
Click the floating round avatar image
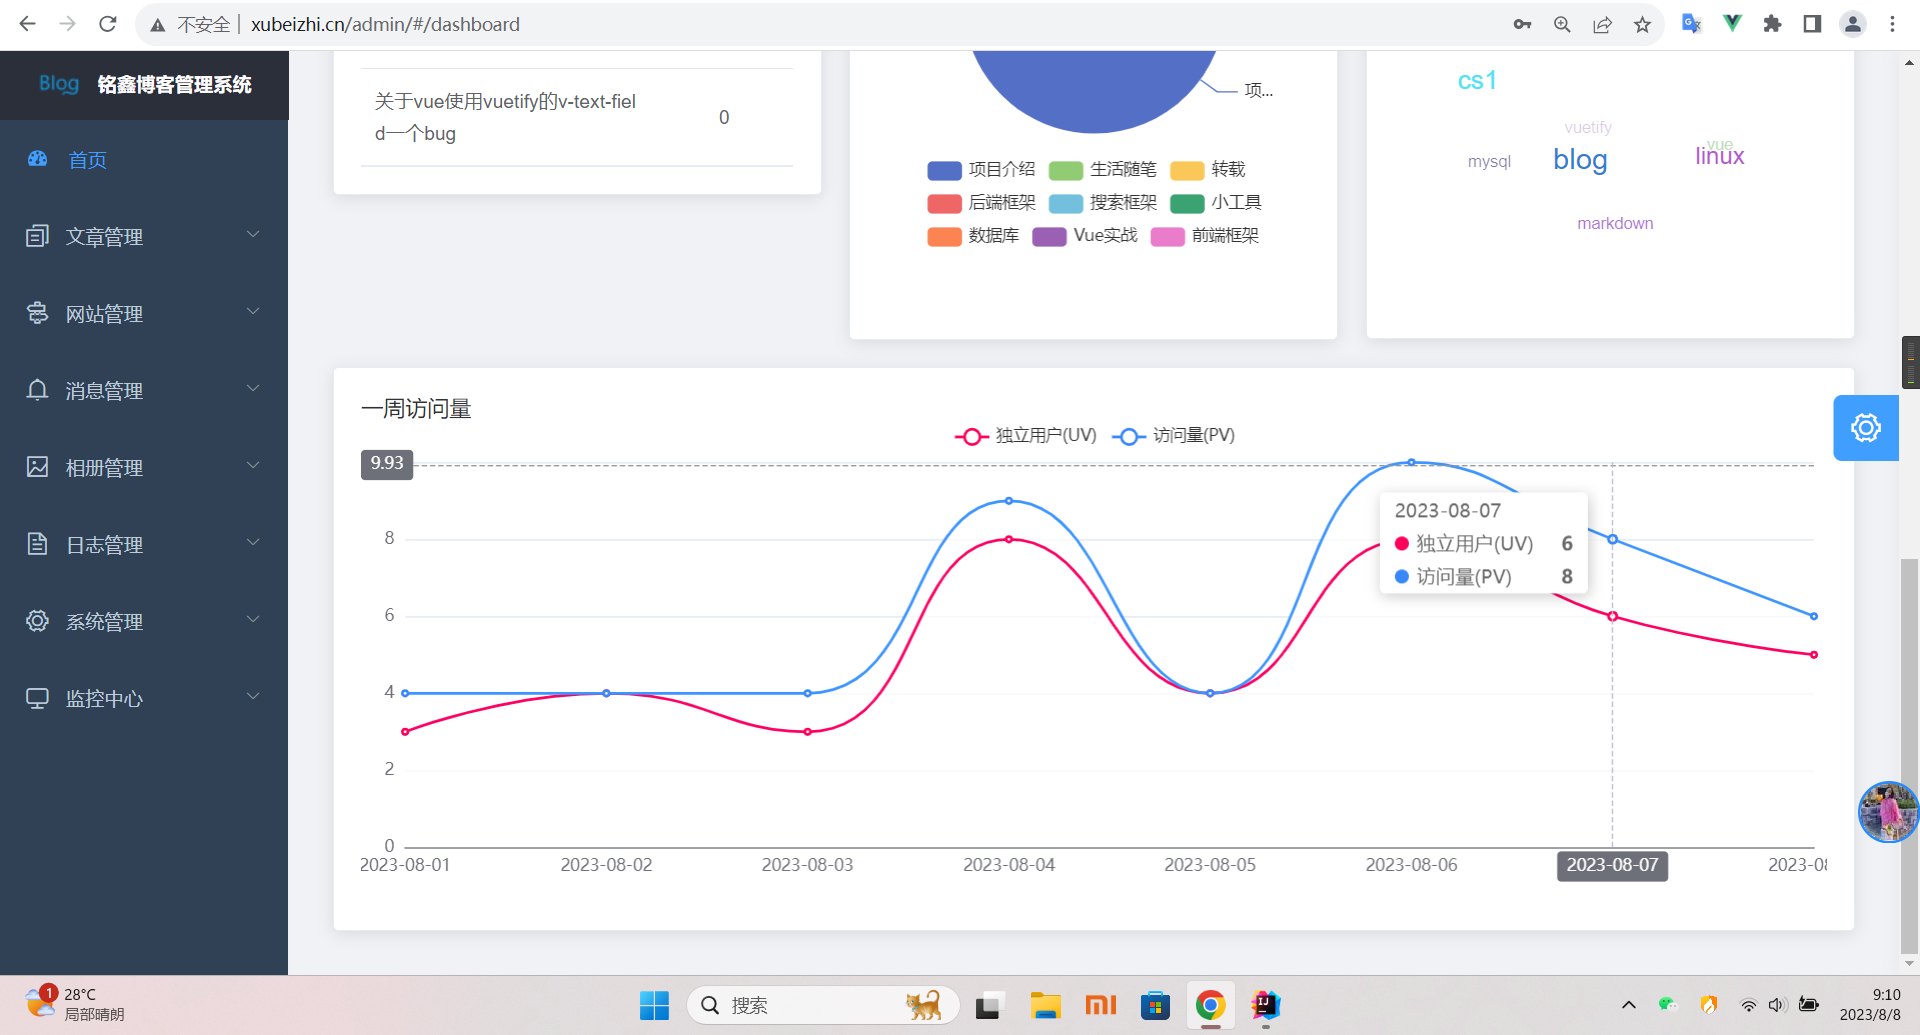point(1888,812)
